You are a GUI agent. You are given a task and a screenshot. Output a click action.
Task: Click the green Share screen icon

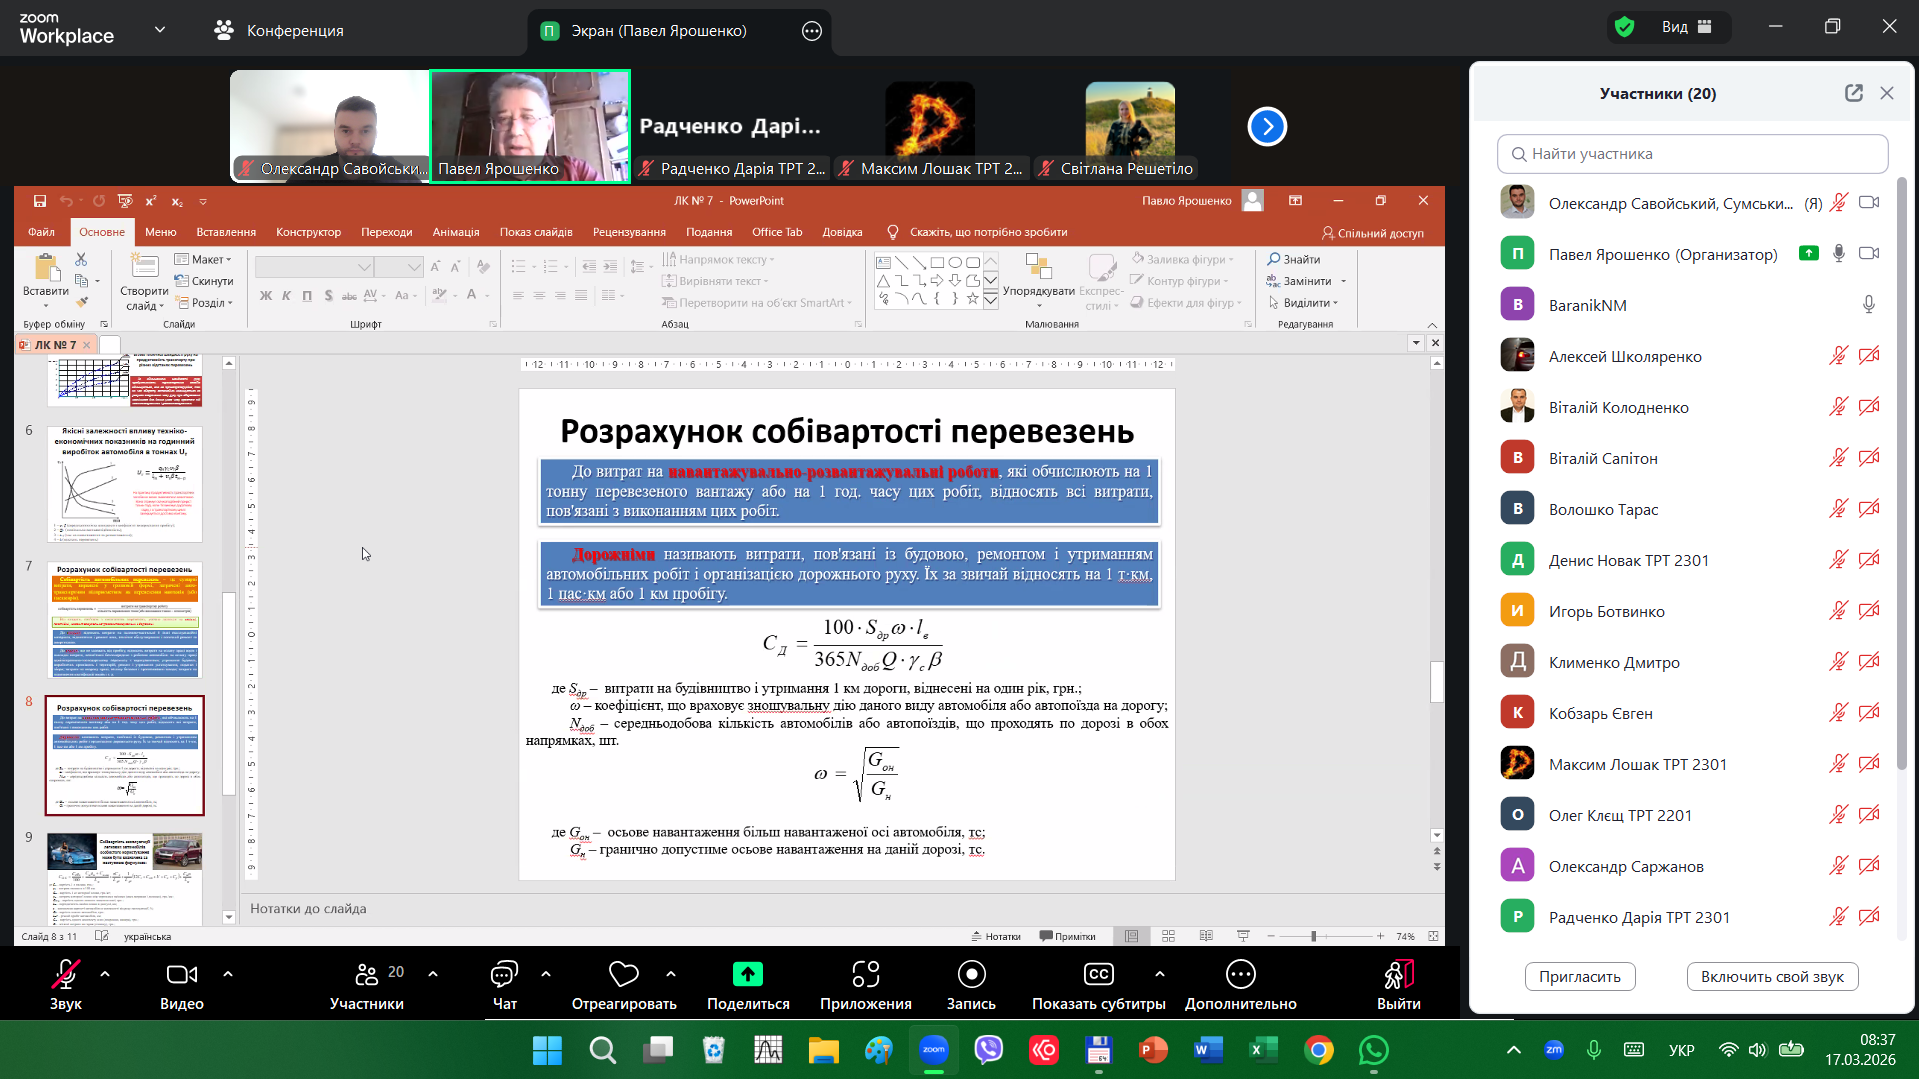point(747,974)
